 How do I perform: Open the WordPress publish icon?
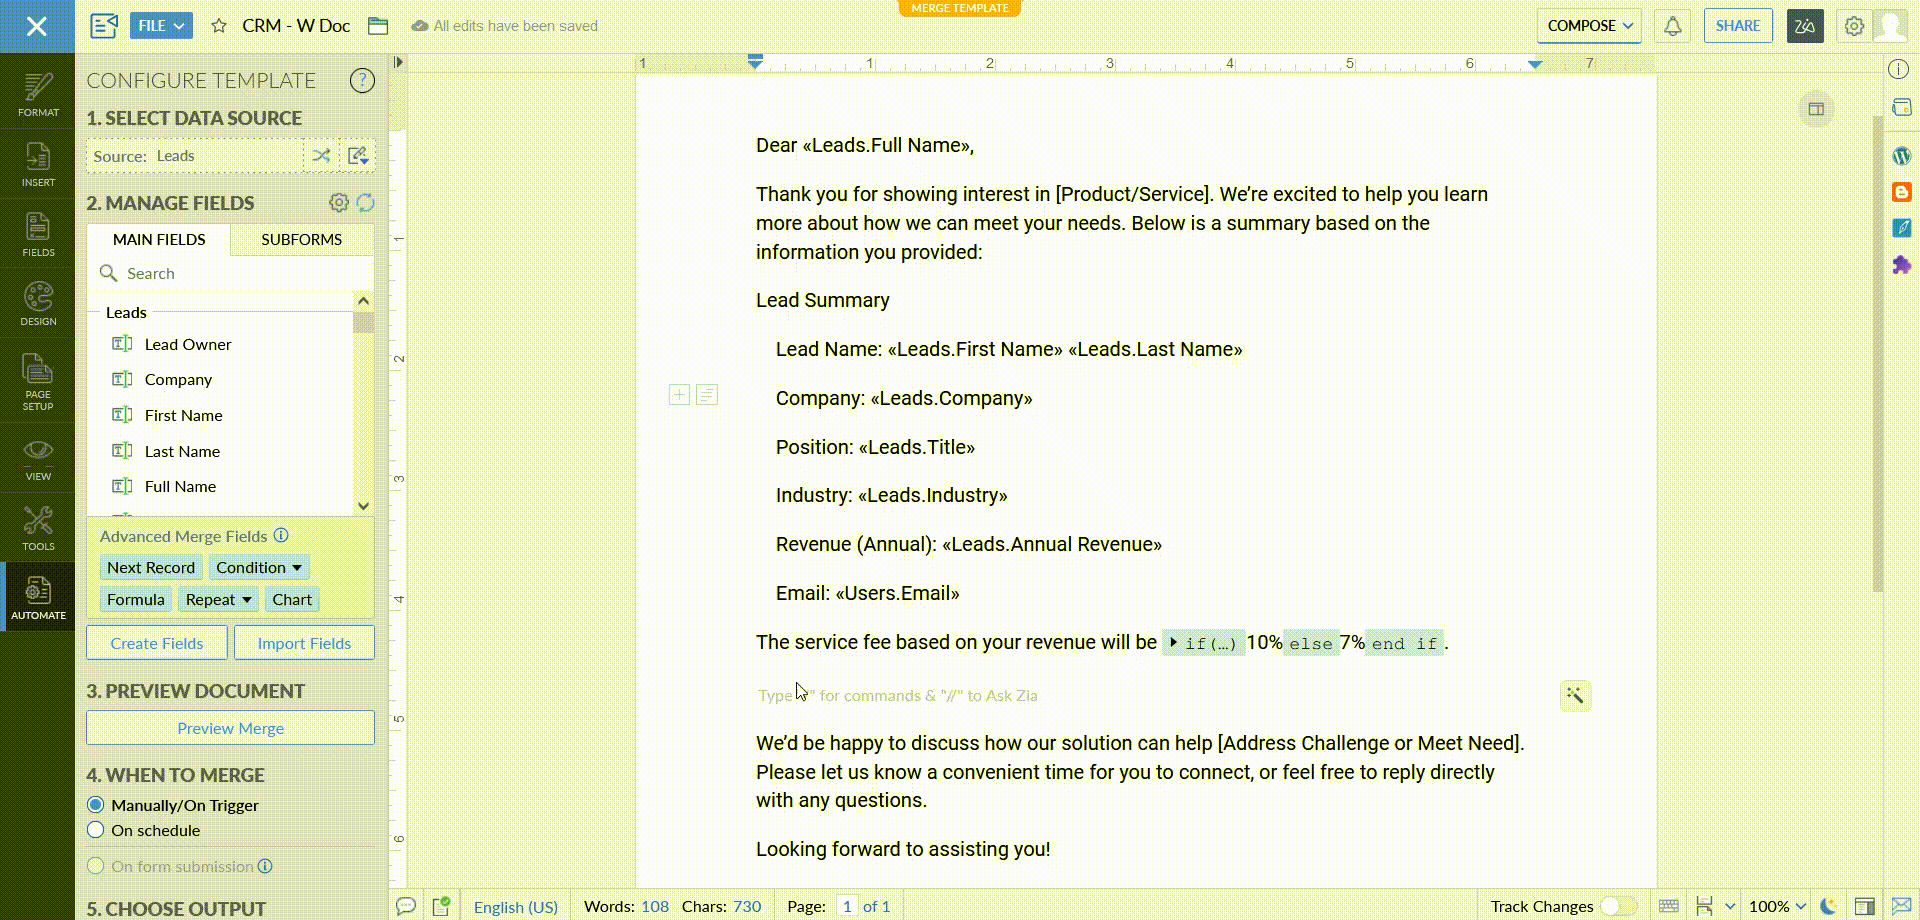(1901, 156)
